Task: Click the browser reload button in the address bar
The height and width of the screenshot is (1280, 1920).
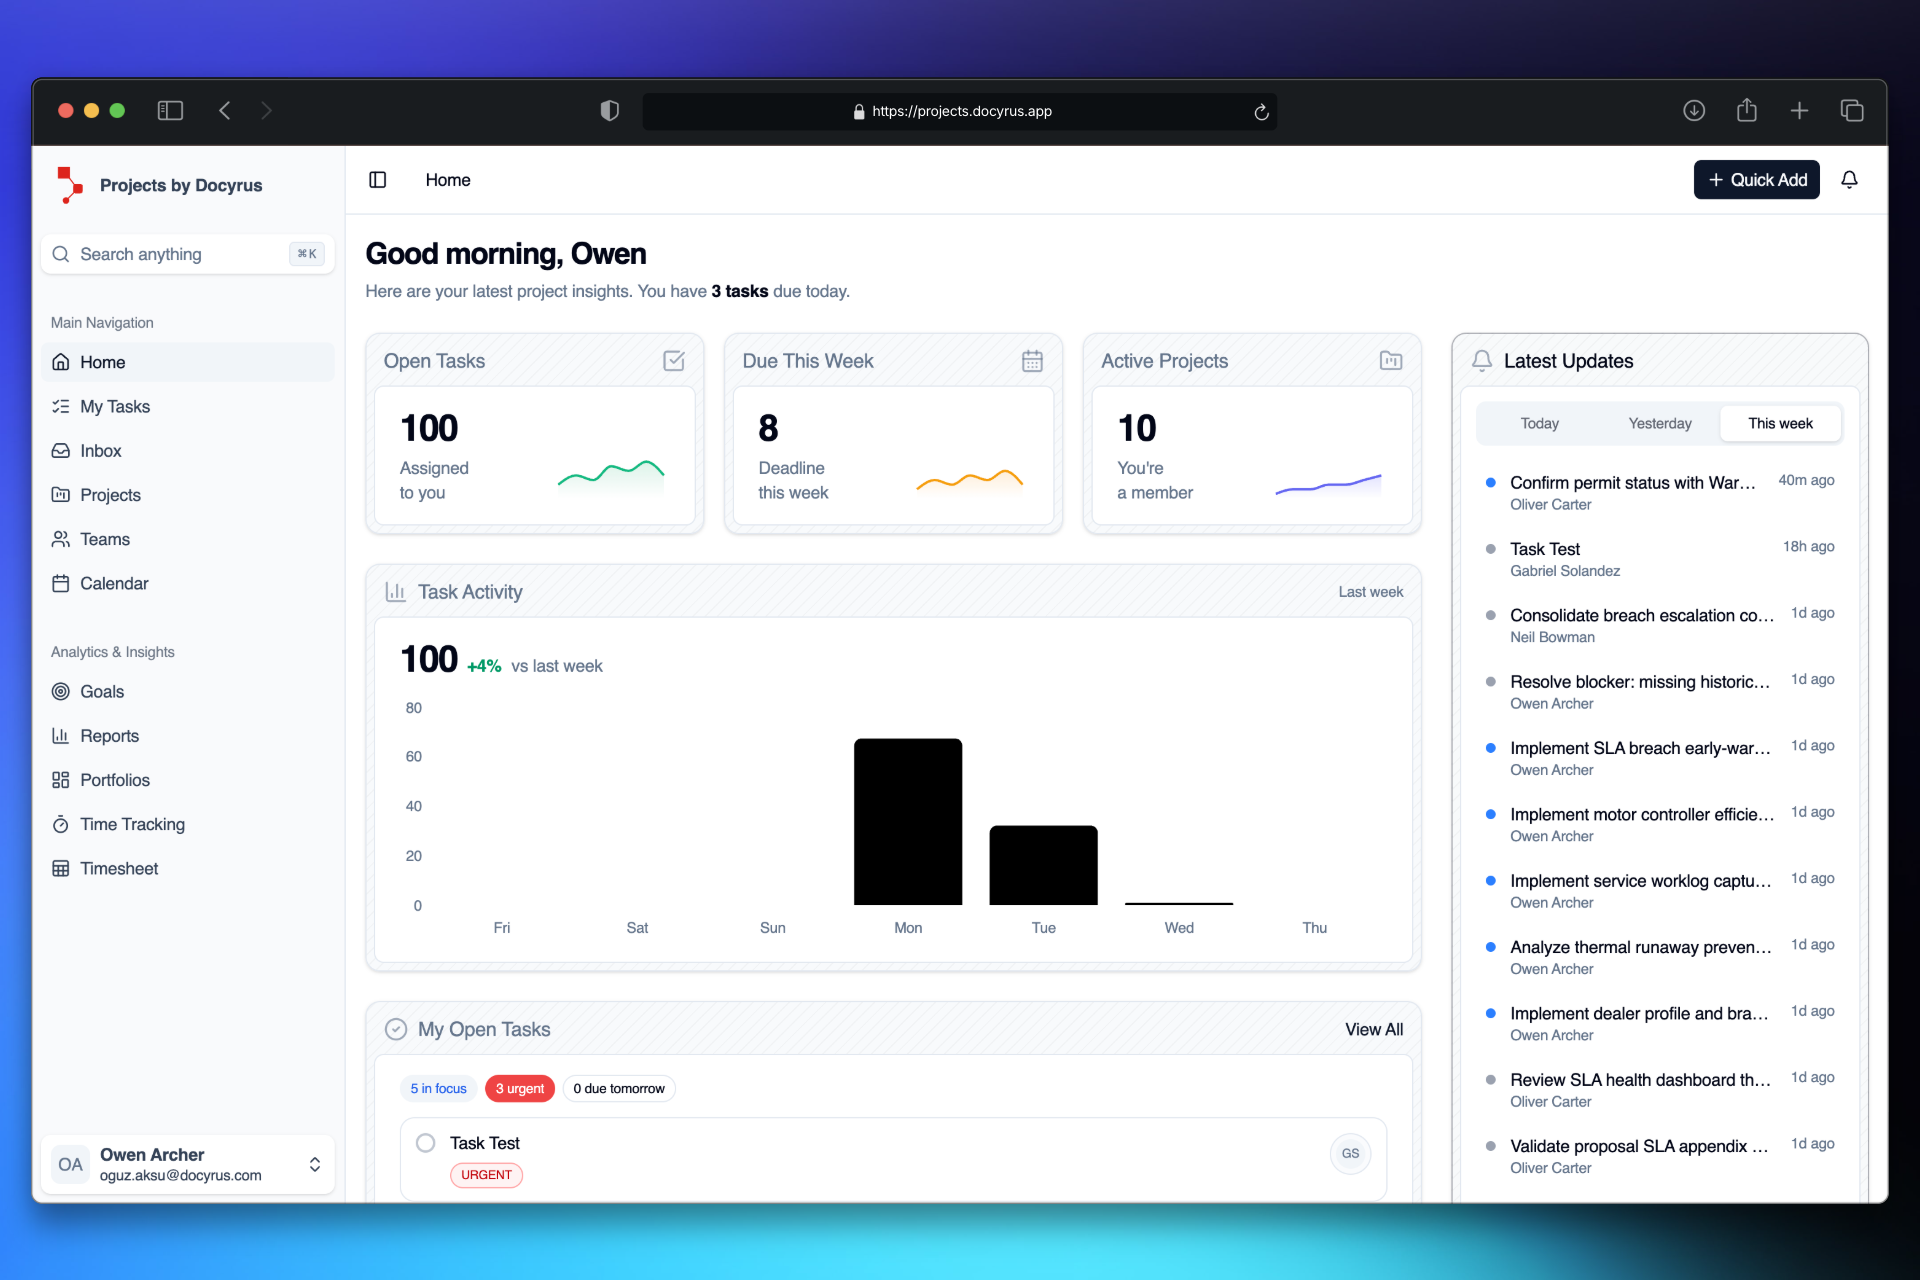Action: [1260, 111]
